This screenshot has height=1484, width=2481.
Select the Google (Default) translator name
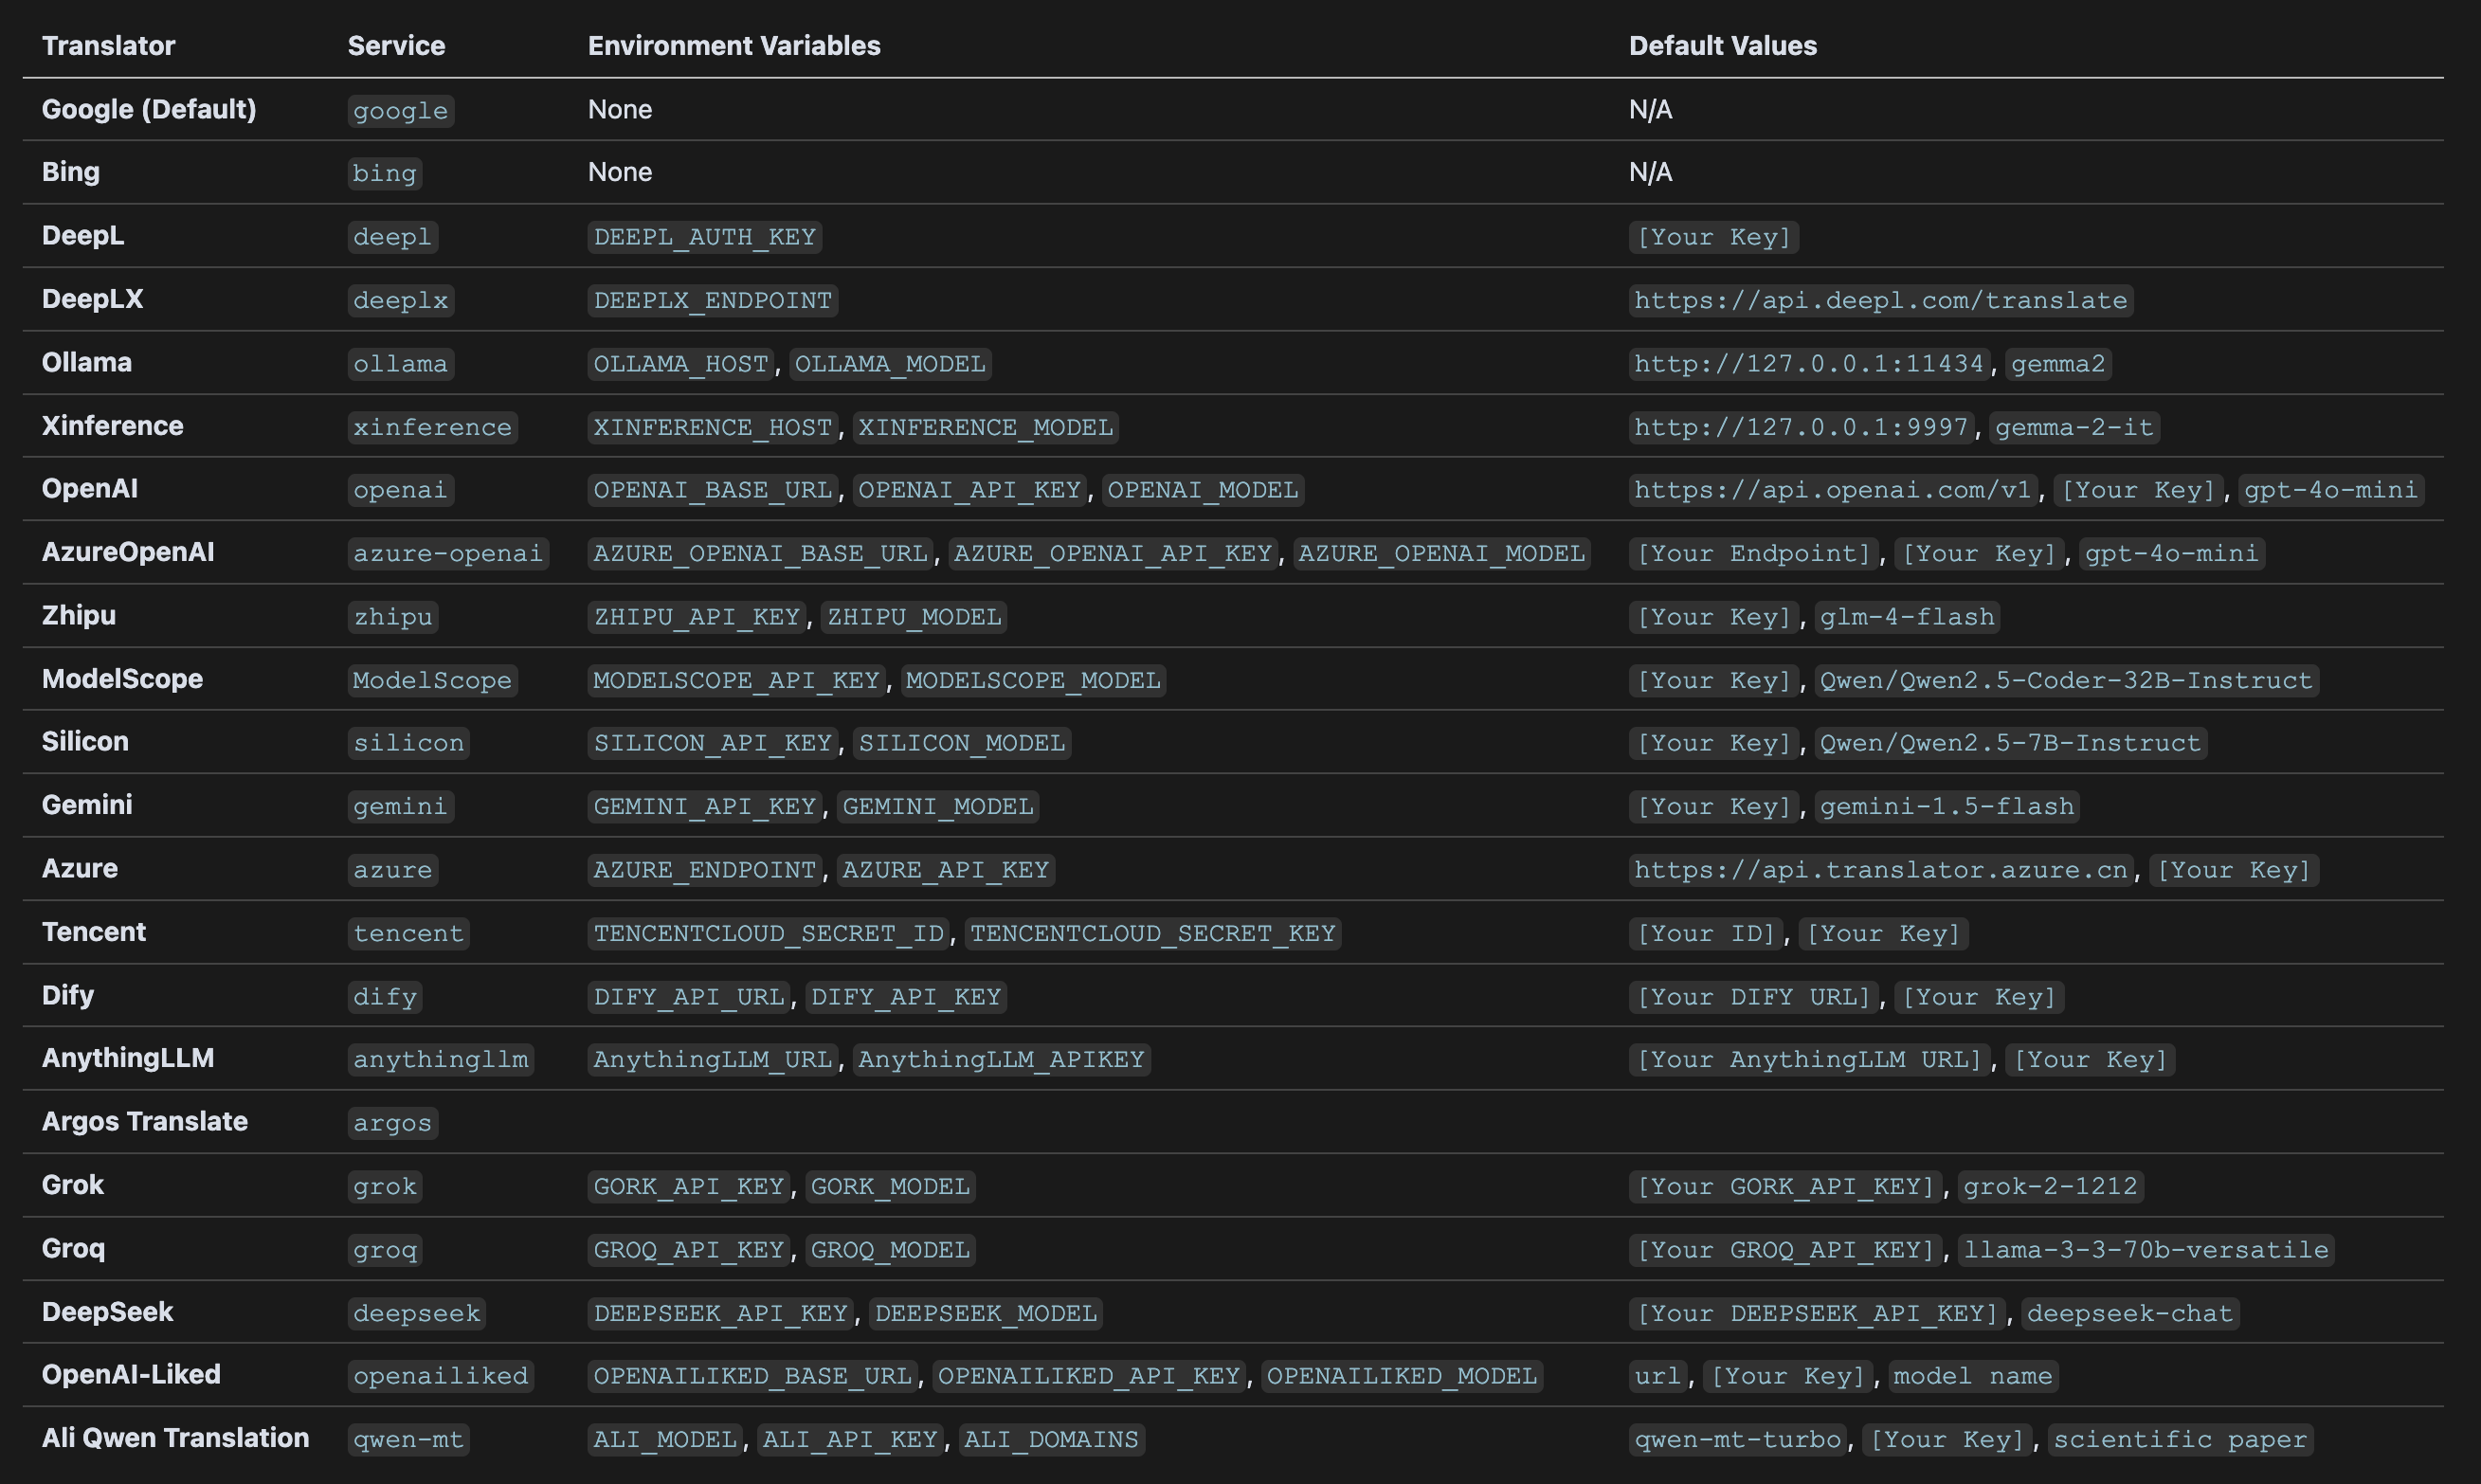(149, 109)
